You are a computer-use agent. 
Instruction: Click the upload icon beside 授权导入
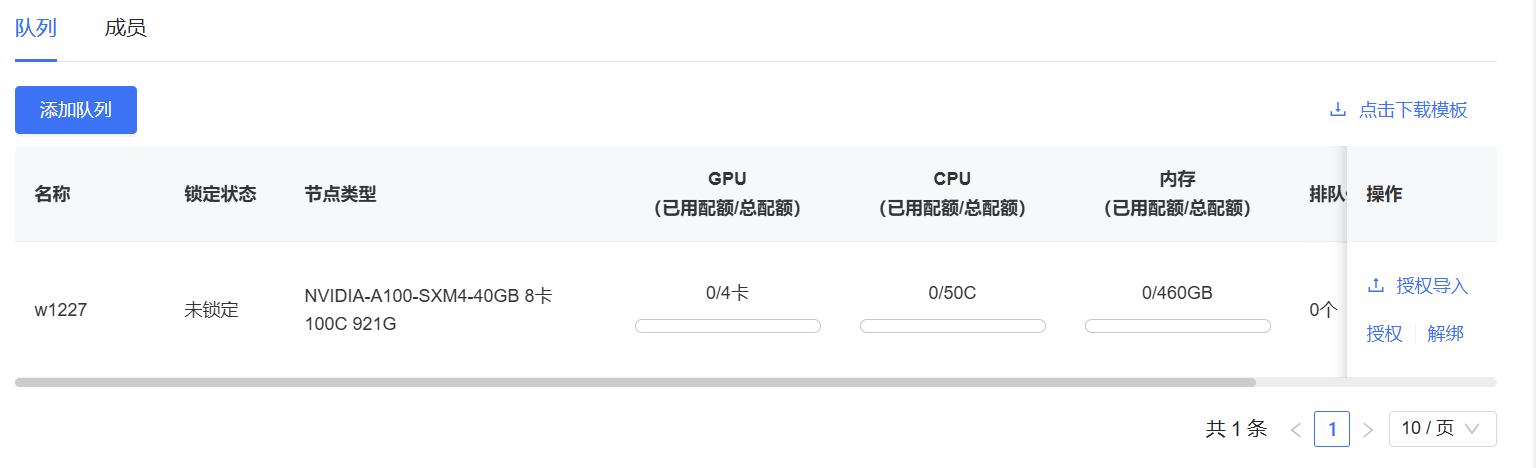(x=1376, y=286)
